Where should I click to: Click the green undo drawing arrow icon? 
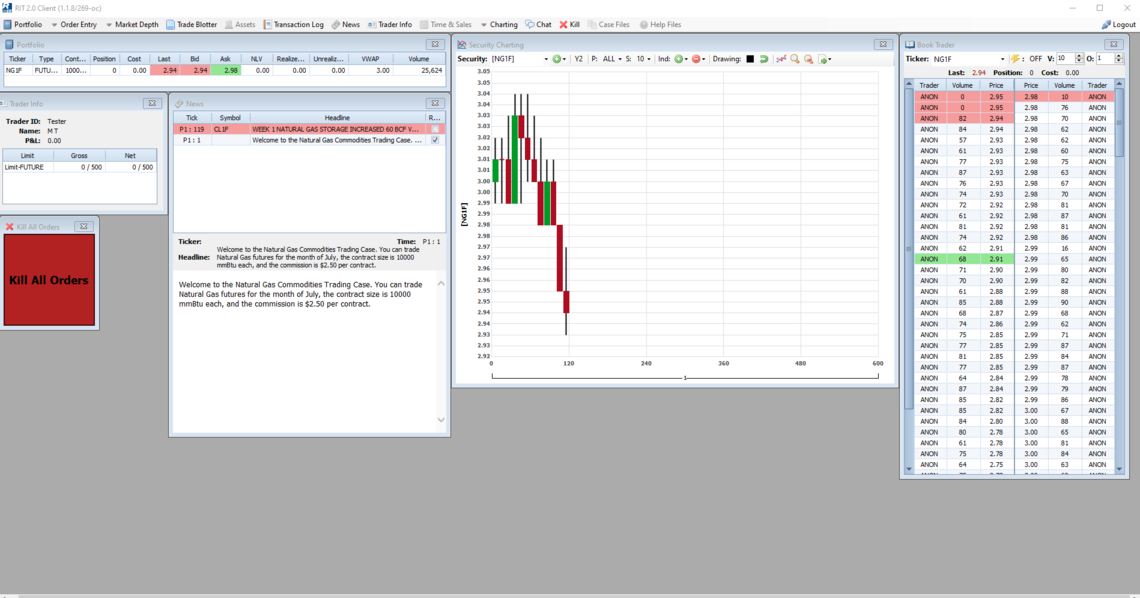click(x=764, y=59)
